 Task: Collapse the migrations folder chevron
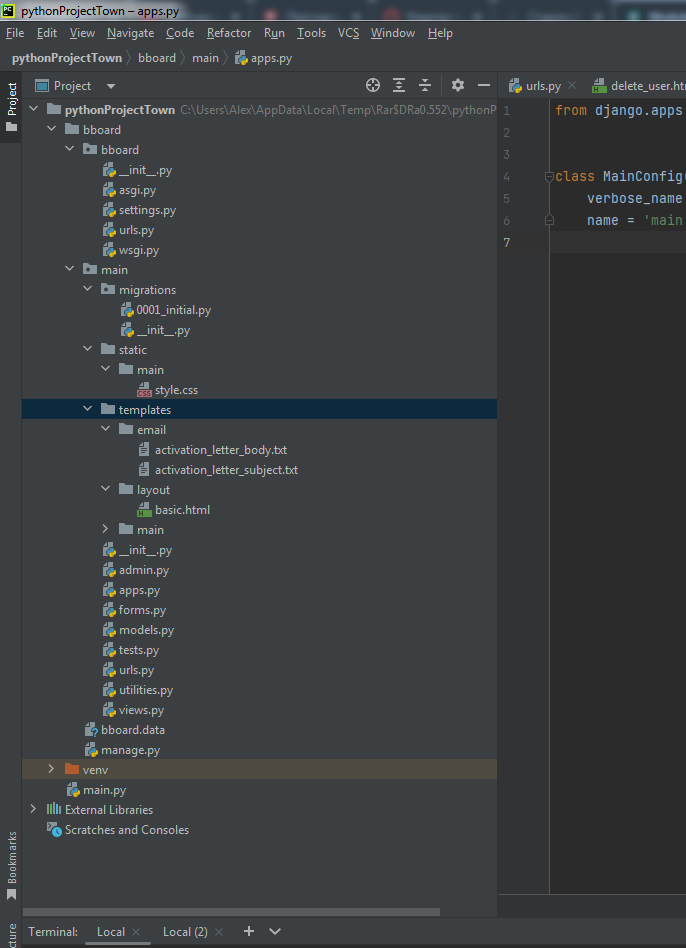pyautogui.click(x=88, y=290)
